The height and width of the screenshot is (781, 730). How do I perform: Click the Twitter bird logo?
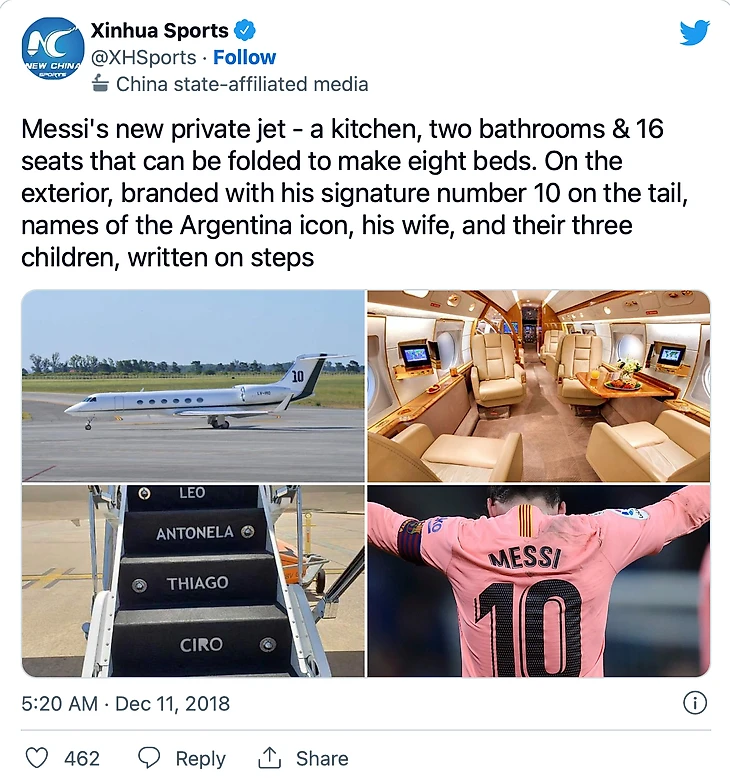coord(695,33)
